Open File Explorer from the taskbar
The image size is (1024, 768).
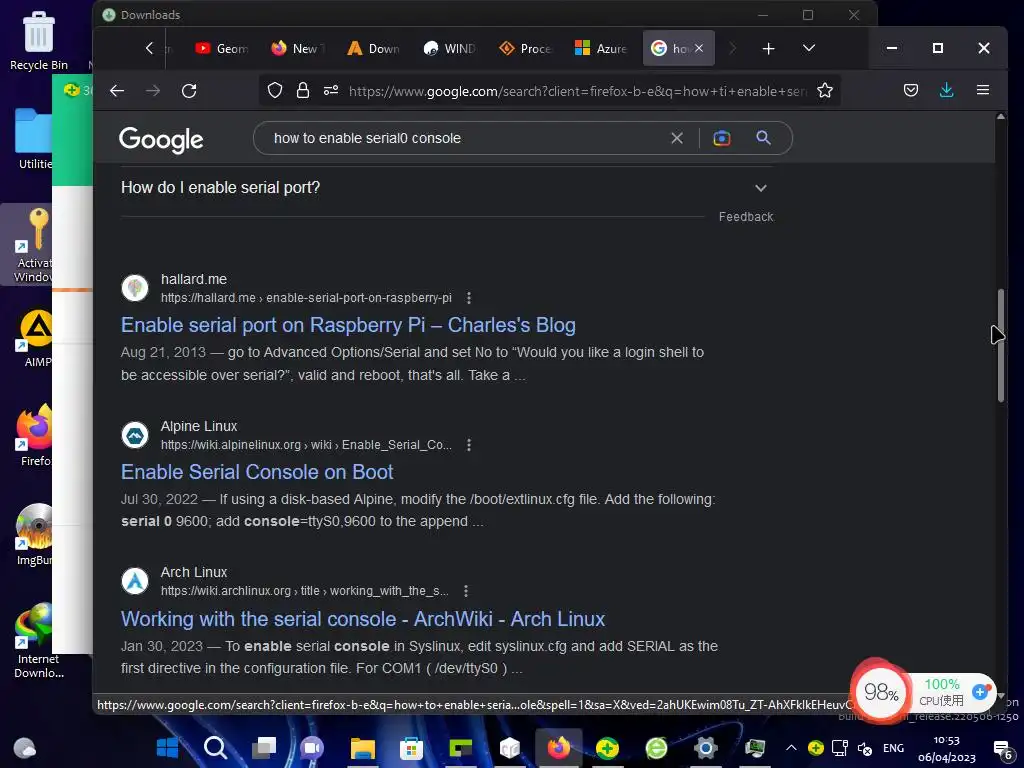362,748
